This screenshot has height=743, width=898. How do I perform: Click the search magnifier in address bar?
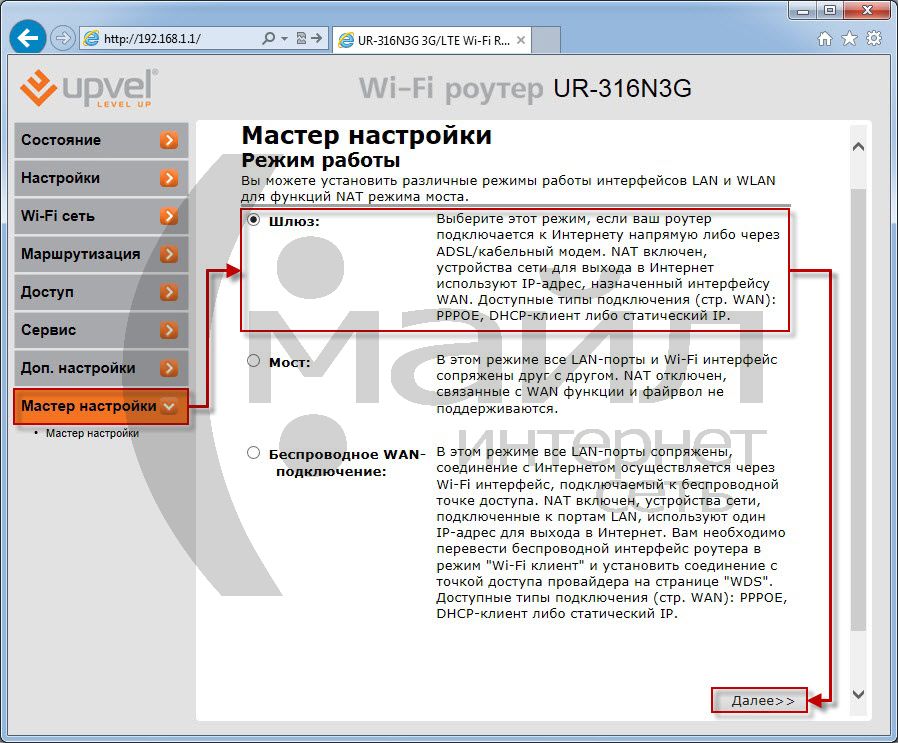point(268,39)
